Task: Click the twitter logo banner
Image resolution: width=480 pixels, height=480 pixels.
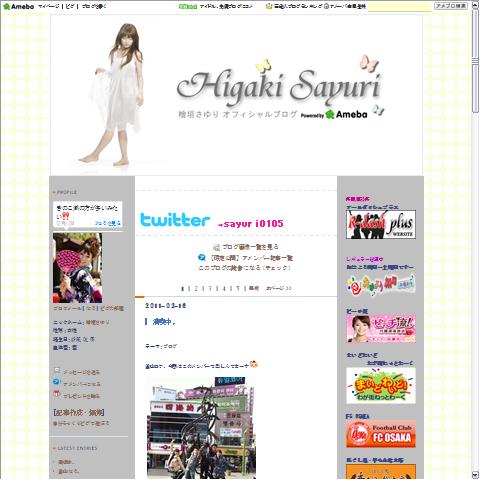Action: coord(175,220)
